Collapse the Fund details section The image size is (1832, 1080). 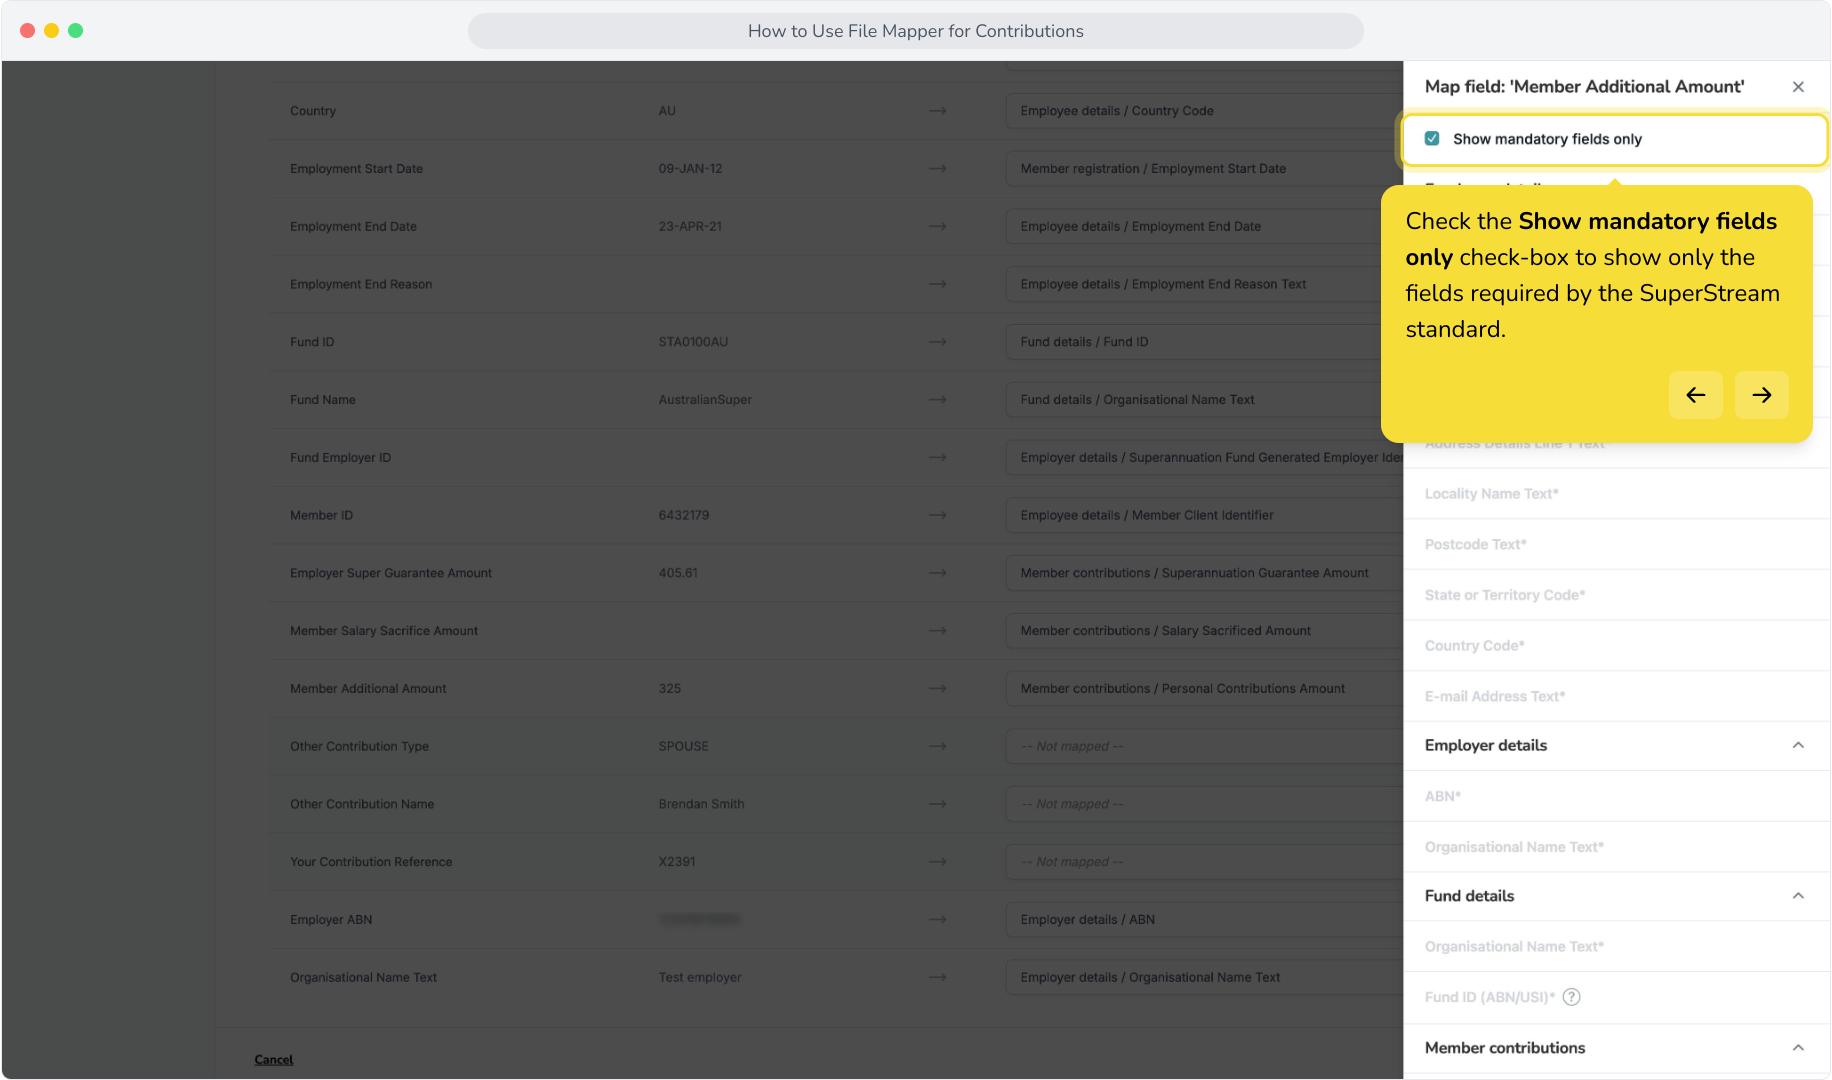(1798, 896)
